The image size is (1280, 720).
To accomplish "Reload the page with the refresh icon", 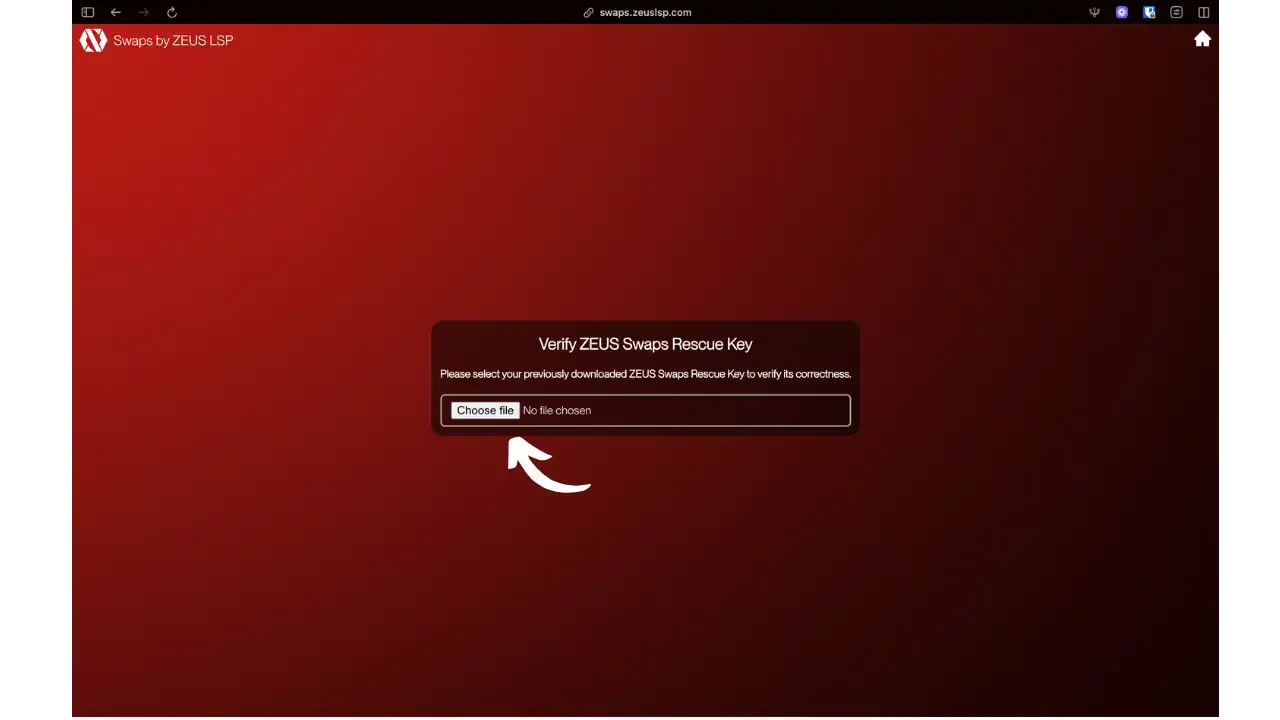I will point(172,13).
